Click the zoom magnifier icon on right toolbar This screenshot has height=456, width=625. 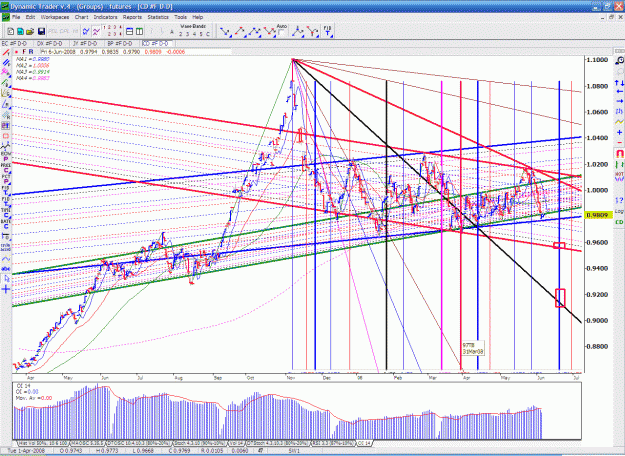[x=619, y=61]
